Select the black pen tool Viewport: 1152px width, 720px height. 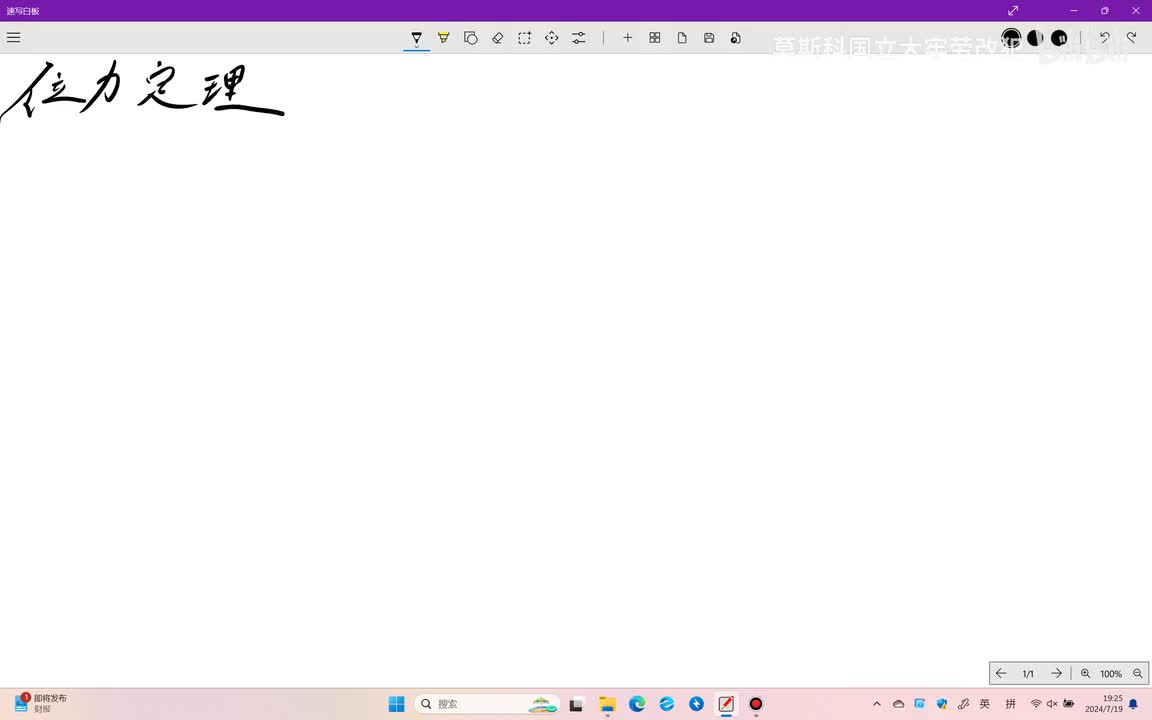417,37
